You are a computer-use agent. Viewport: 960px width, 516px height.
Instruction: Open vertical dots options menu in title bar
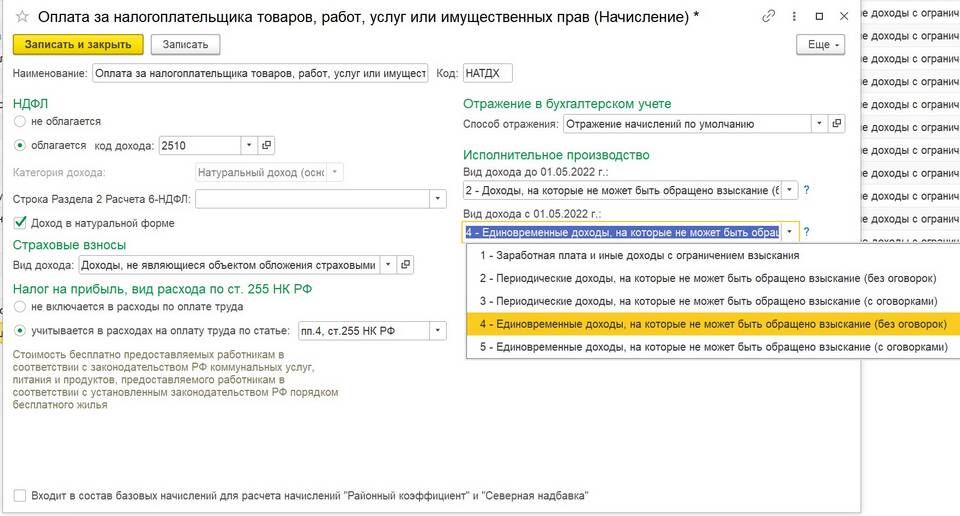(x=794, y=17)
